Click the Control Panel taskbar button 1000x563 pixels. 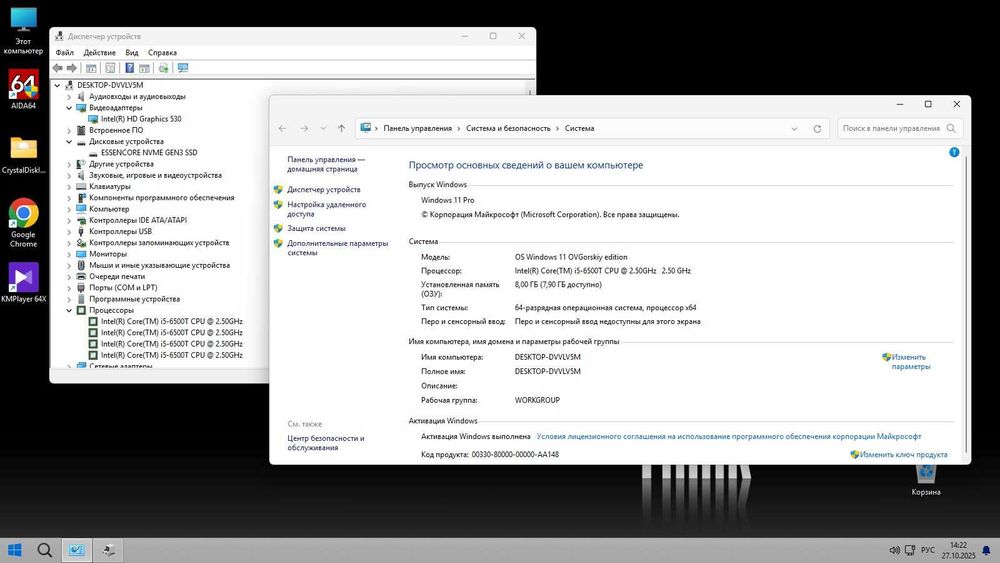click(77, 550)
